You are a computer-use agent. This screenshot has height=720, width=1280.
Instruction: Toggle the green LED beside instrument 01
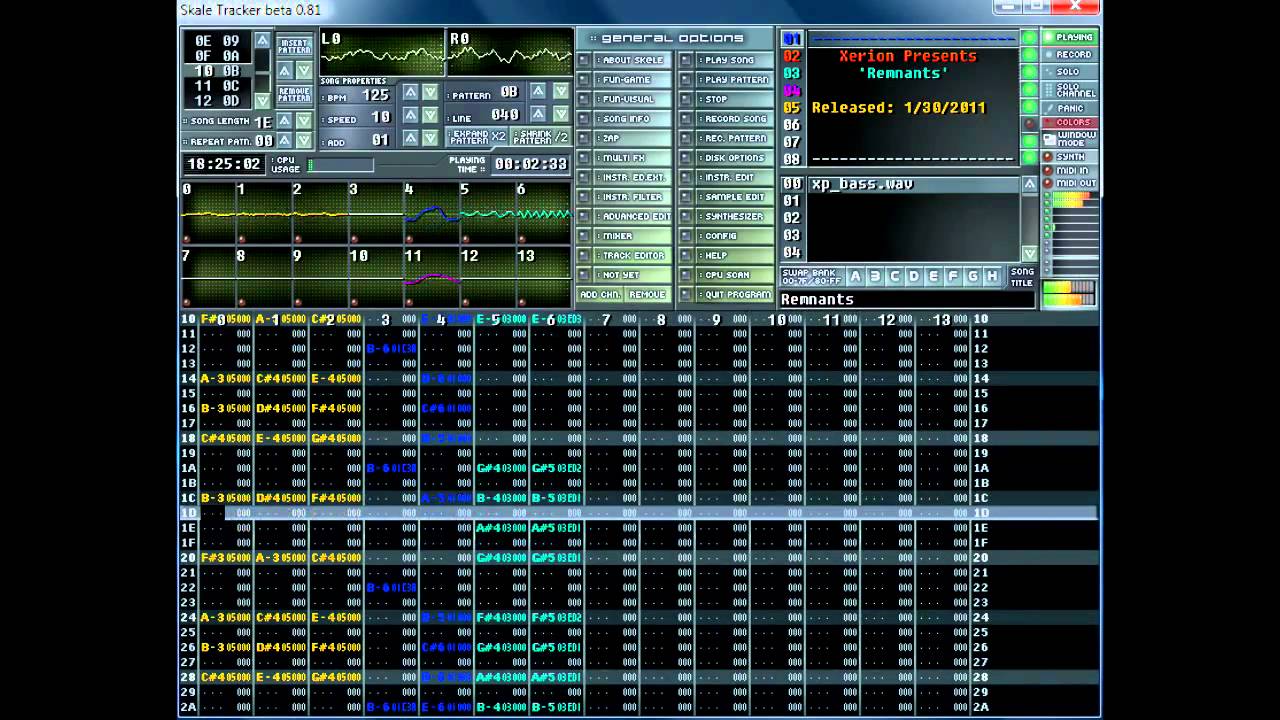pos(1028,38)
